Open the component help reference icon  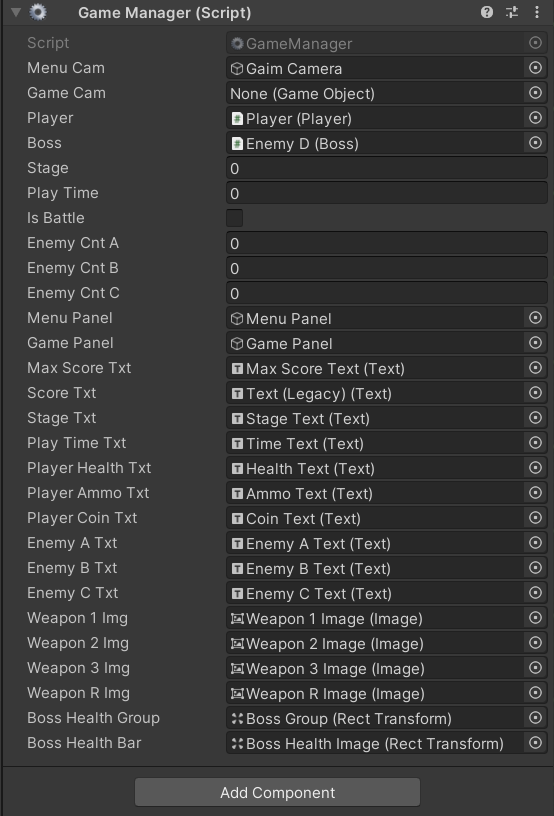486,12
